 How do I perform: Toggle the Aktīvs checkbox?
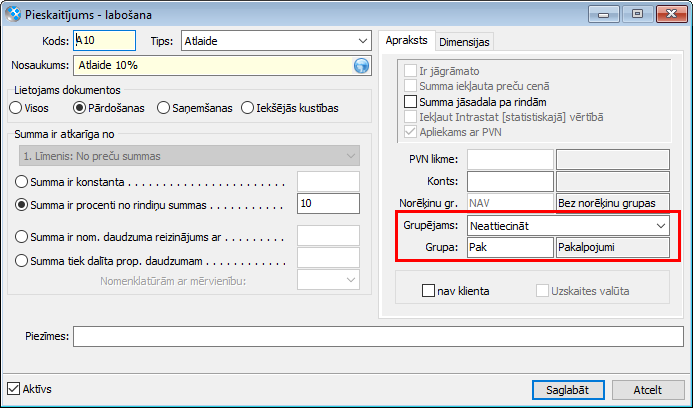pos(13,388)
